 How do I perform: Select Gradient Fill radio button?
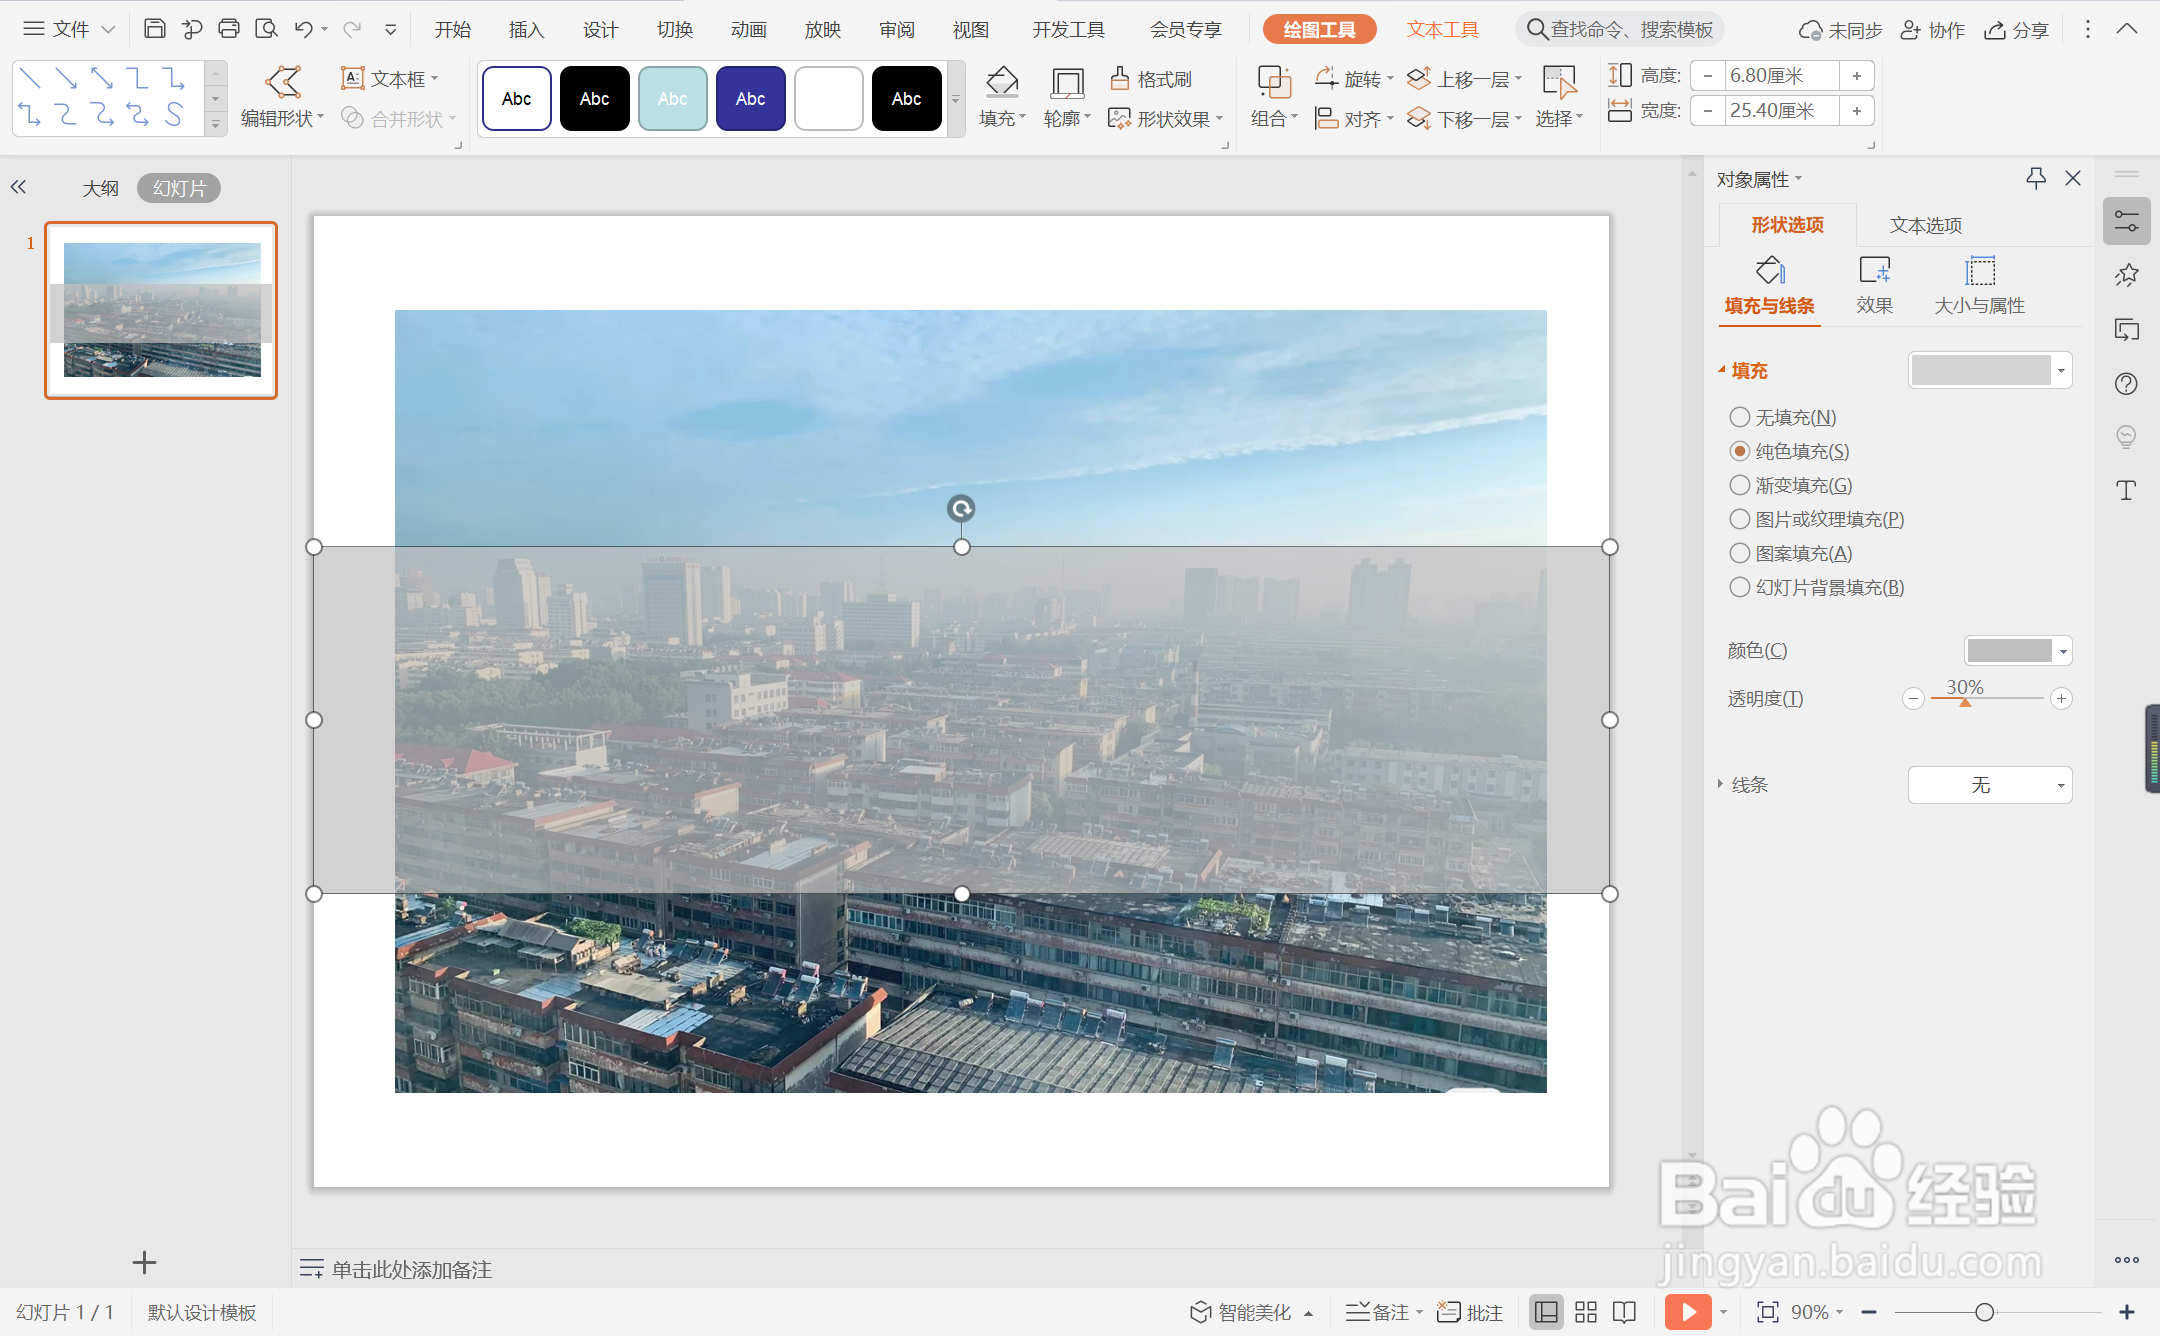(x=1740, y=485)
